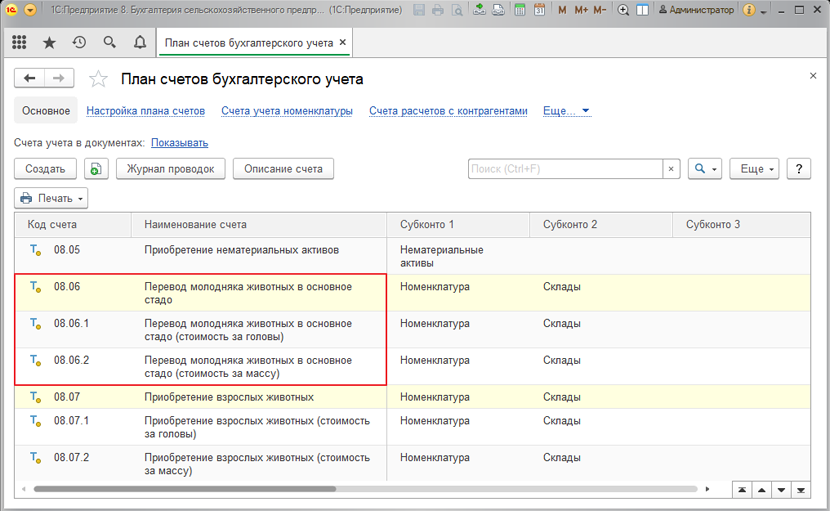Click the get link icon in the title bar

(479, 10)
